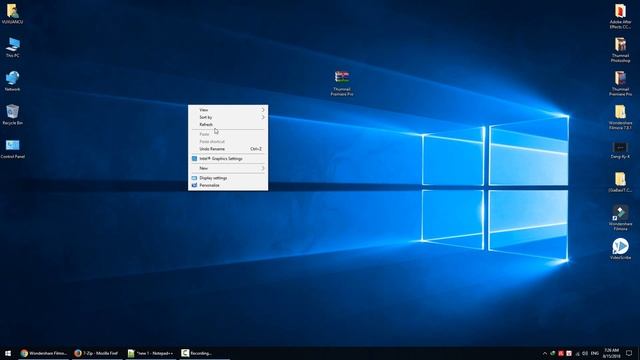
Task: Open the taskbar clock and date
Action: click(611, 353)
